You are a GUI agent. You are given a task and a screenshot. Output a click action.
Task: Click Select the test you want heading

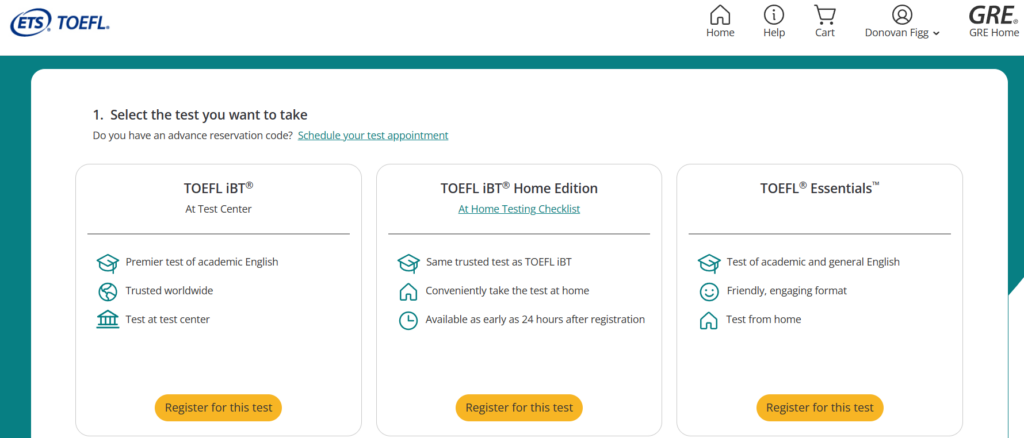click(200, 115)
